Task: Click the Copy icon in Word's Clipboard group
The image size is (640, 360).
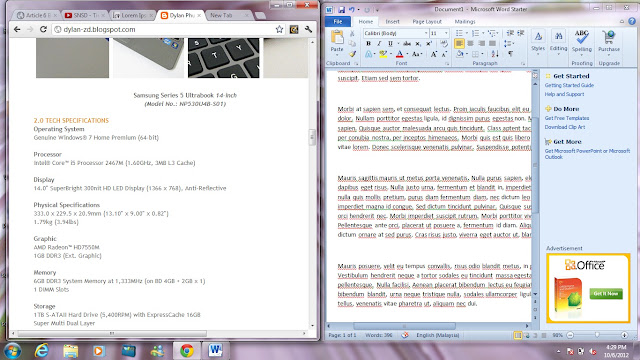Action: 352,43
